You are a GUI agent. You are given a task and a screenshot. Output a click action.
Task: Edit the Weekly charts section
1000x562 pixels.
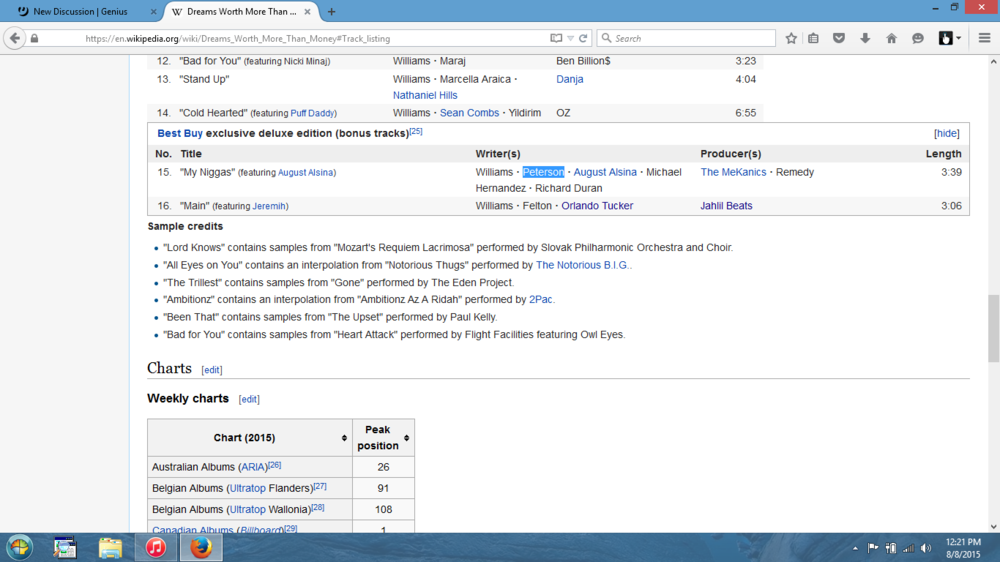point(249,399)
